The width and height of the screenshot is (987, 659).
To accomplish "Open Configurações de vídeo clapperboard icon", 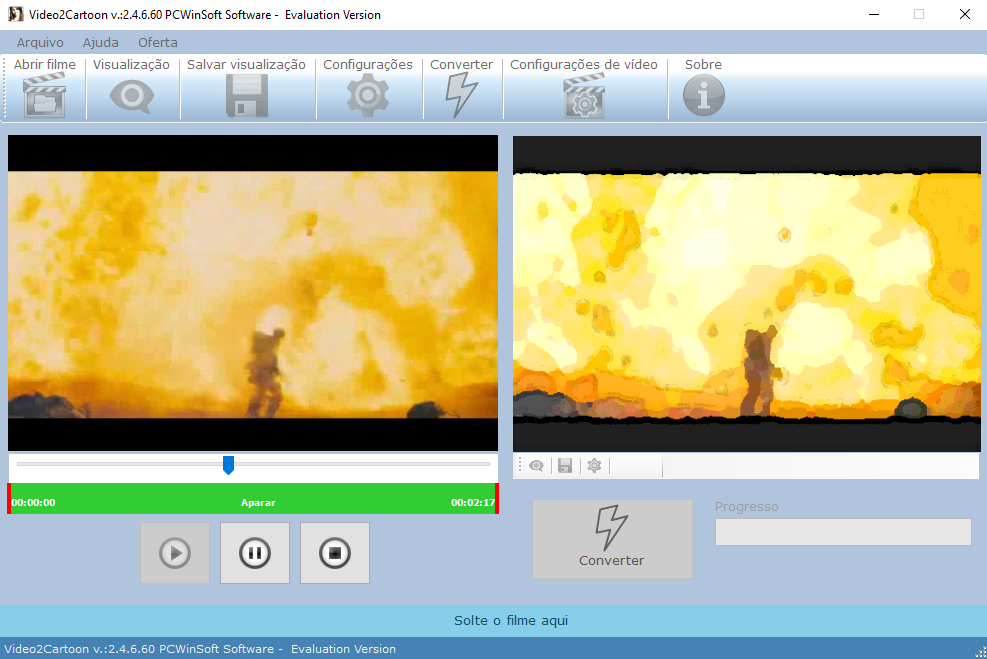I will click(584, 96).
